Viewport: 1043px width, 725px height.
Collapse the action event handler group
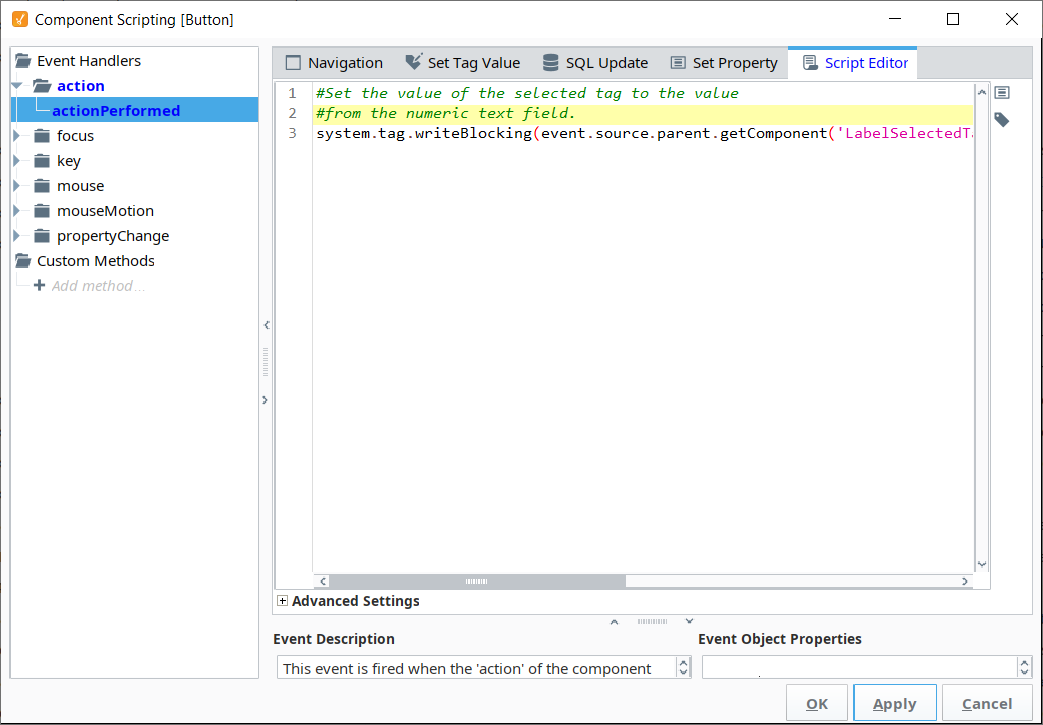[x=16, y=86]
